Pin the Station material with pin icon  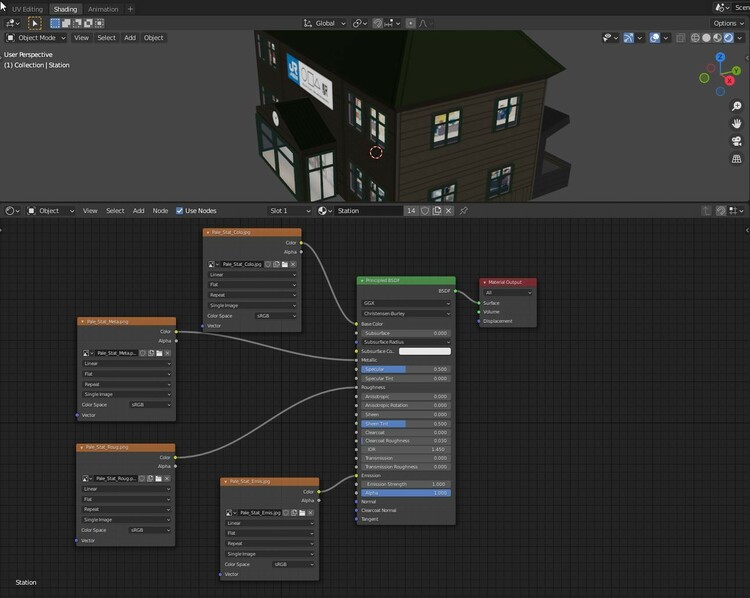pyautogui.click(x=461, y=211)
